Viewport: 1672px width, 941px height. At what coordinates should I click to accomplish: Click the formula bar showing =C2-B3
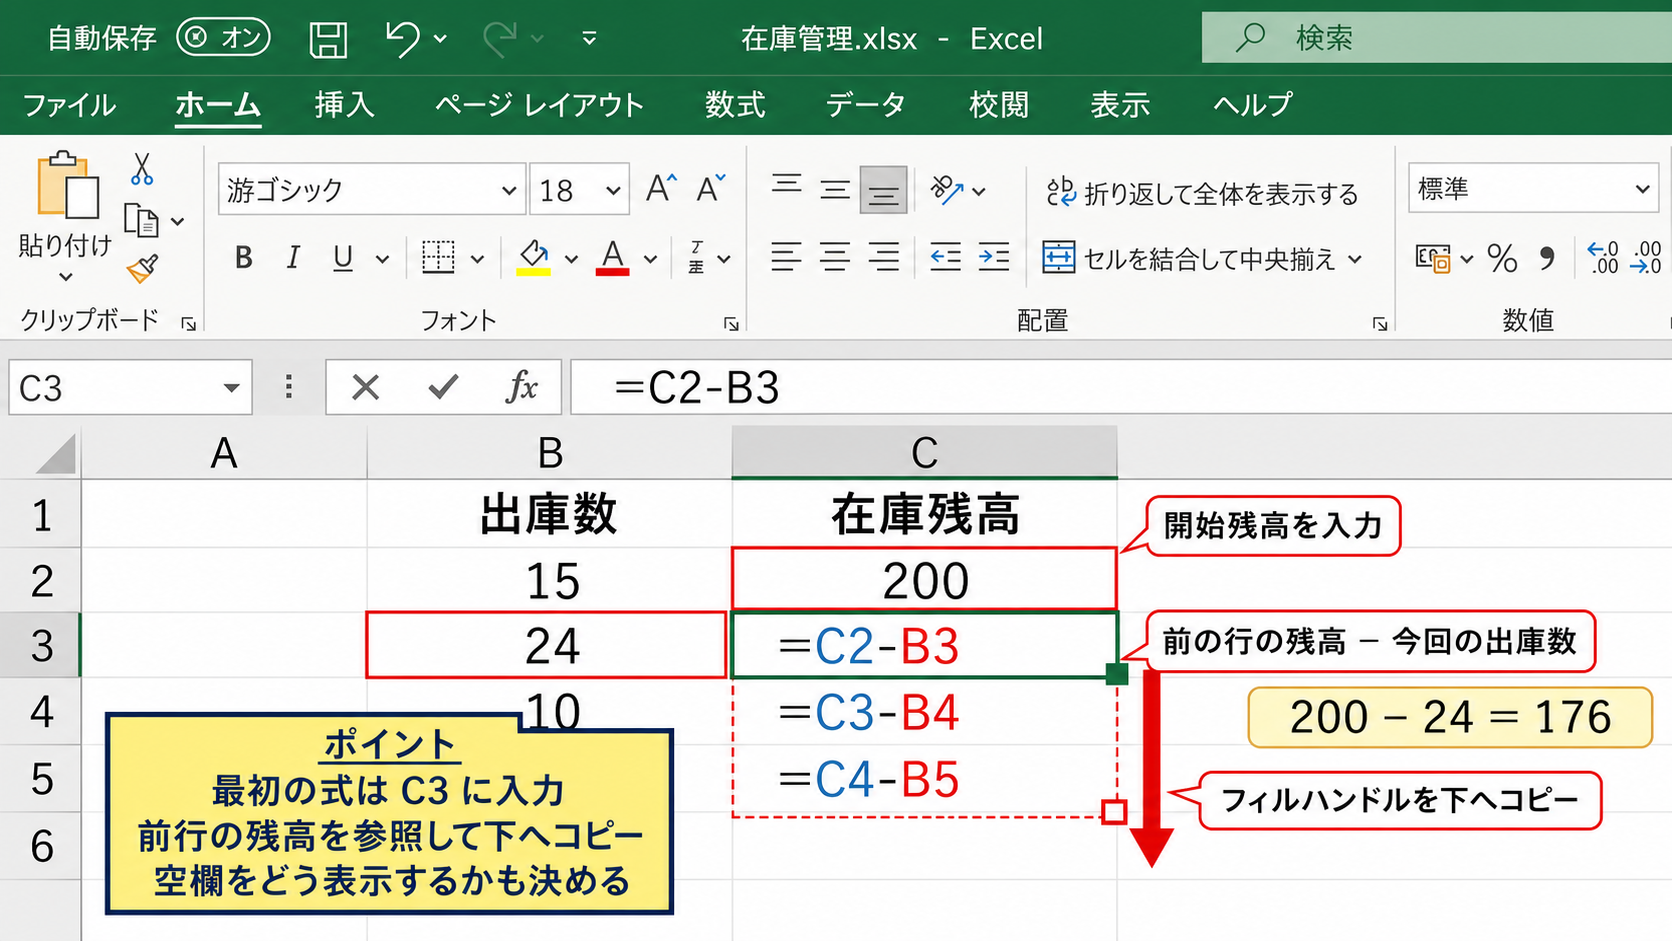1120,387
